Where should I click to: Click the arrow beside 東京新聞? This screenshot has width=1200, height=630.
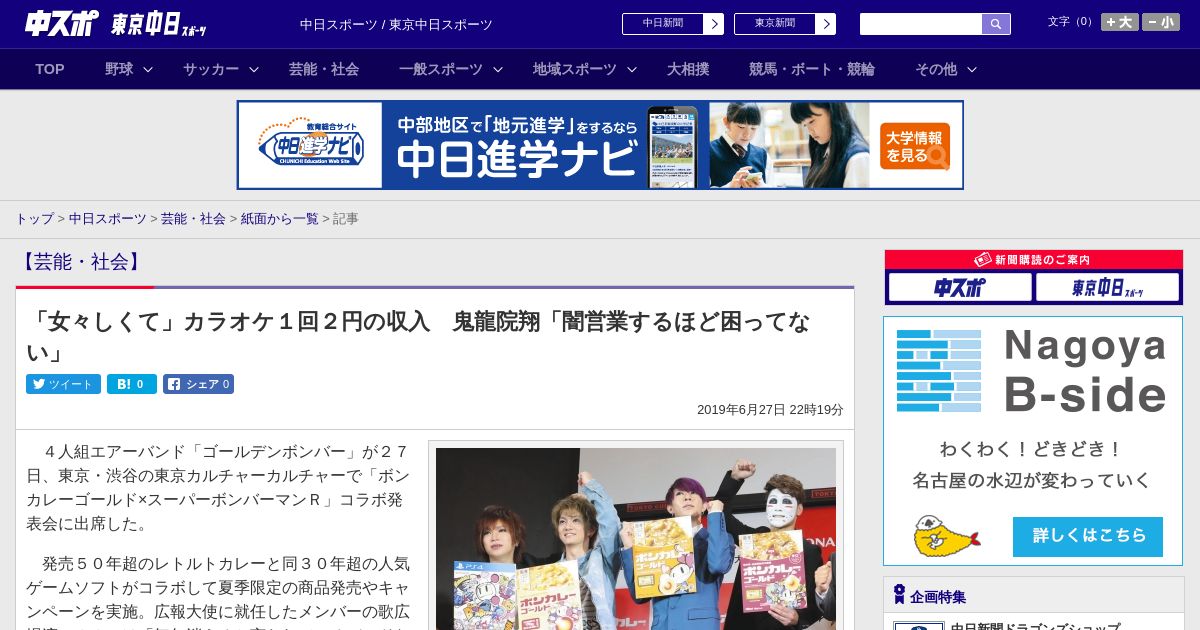[x=826, y=24]
